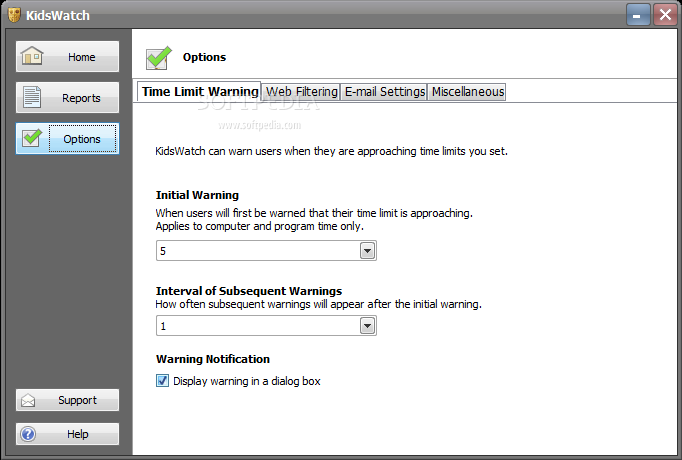Click the envelope icon on Support button
682x460 pixels.
click(28, 400)
